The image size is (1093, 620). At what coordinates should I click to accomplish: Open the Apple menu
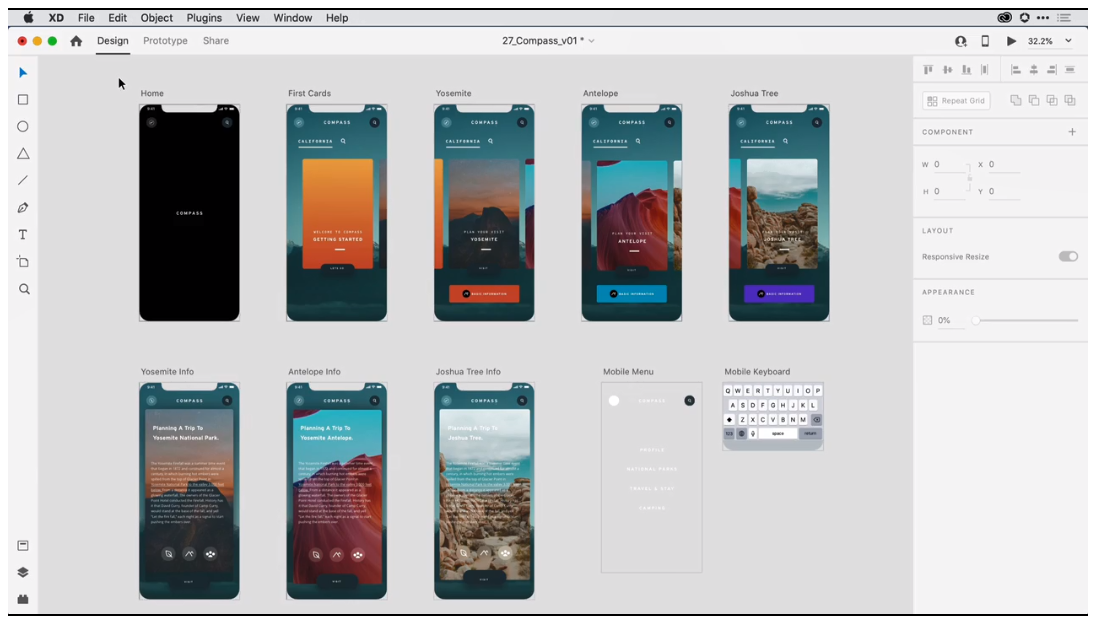coord(29,17)
